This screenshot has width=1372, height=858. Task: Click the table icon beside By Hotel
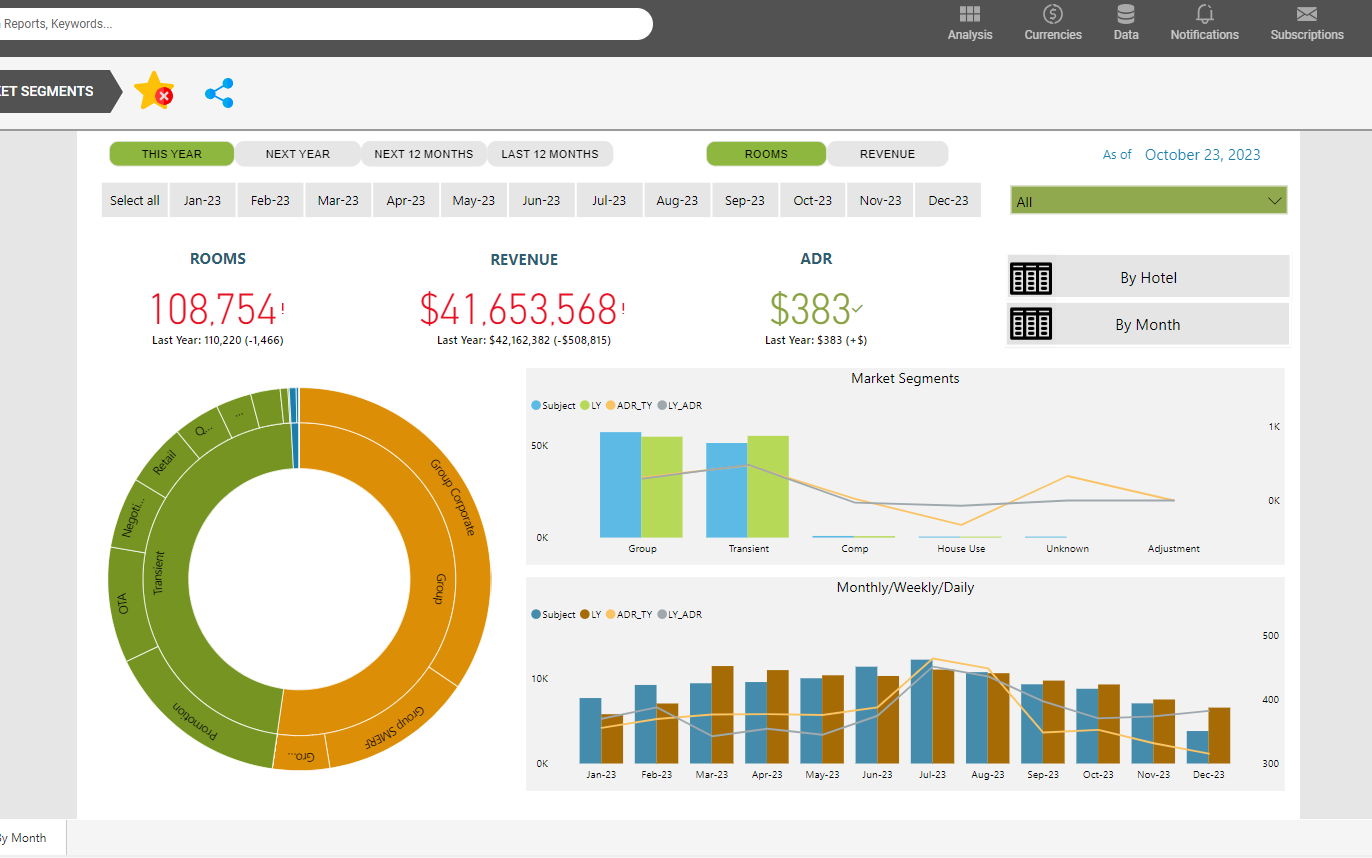[1030, 278]
